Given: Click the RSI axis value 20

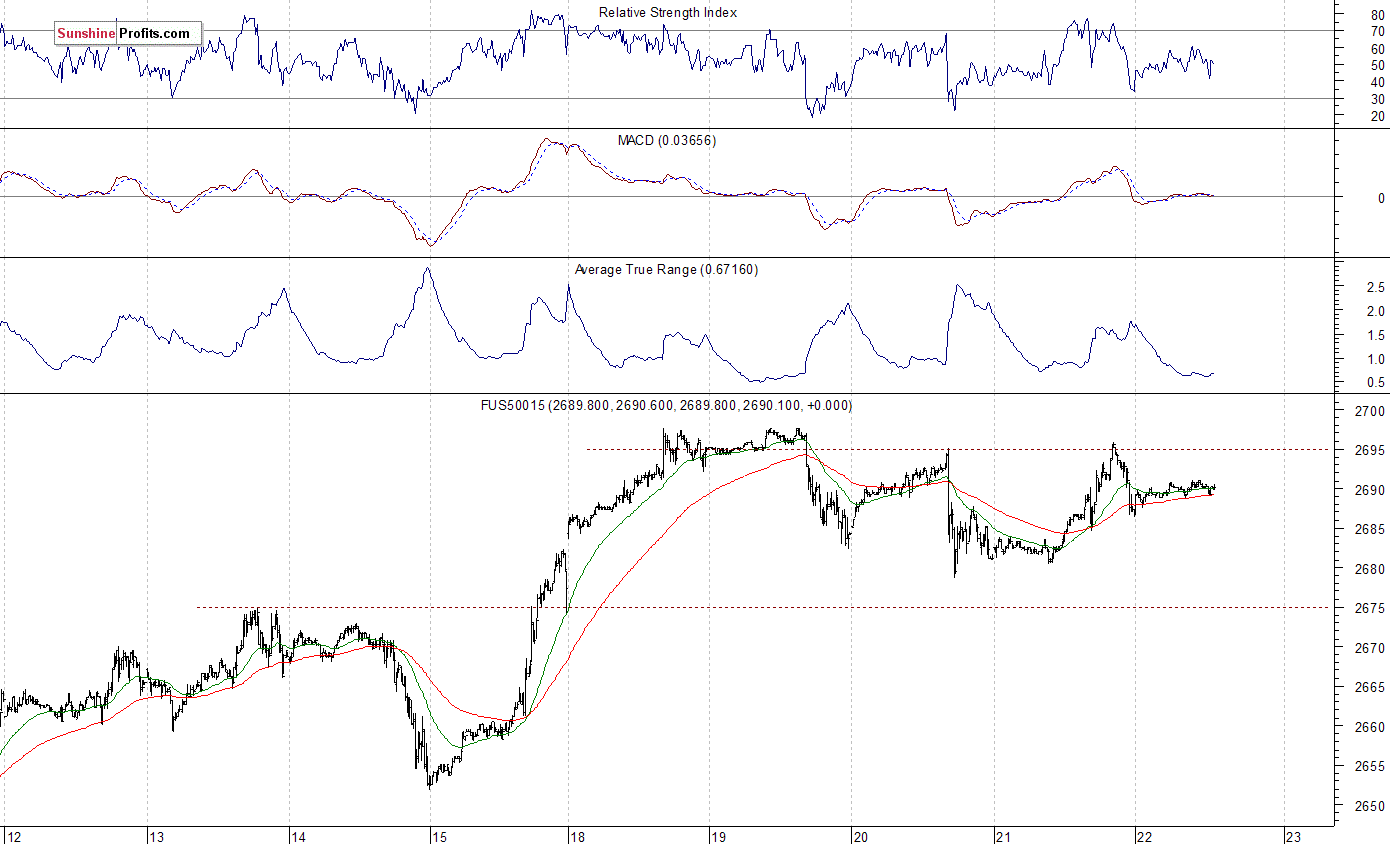Looking at the screenshot, I should click(1378, 116).
